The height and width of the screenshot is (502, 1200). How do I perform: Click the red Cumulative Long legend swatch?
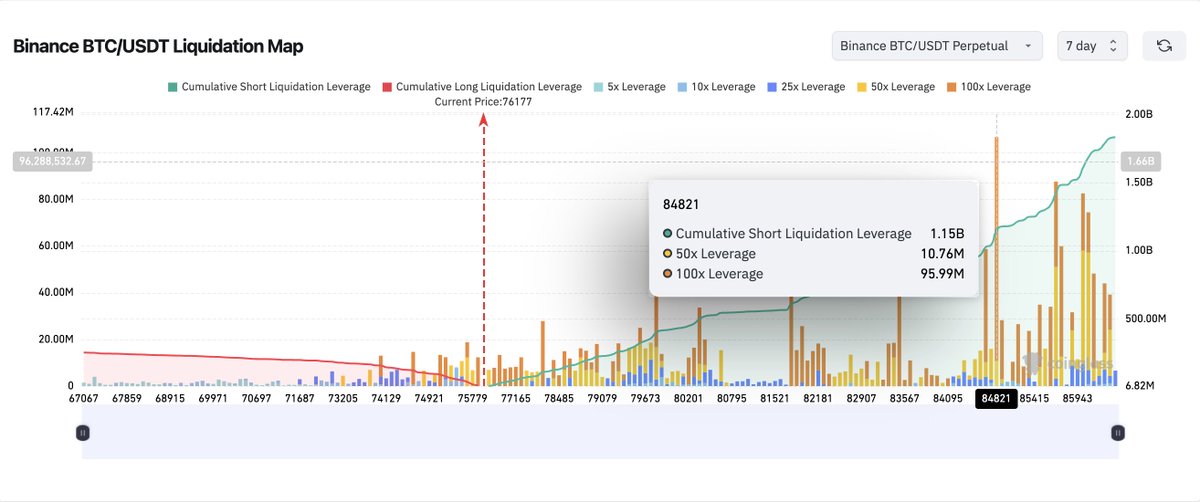[387, 87]
